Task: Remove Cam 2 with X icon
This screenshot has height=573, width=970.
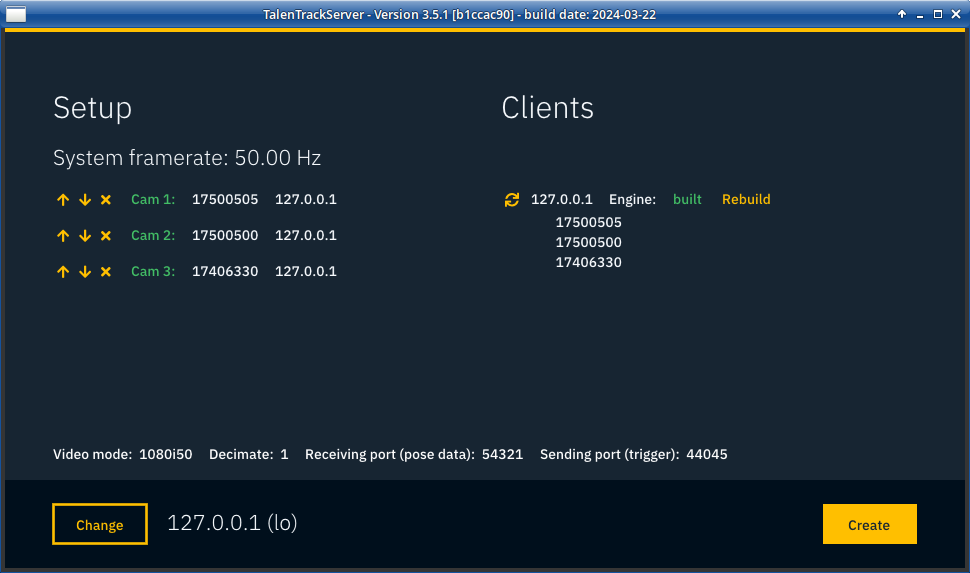Action: pyautogui.click(x=105, y=236)
